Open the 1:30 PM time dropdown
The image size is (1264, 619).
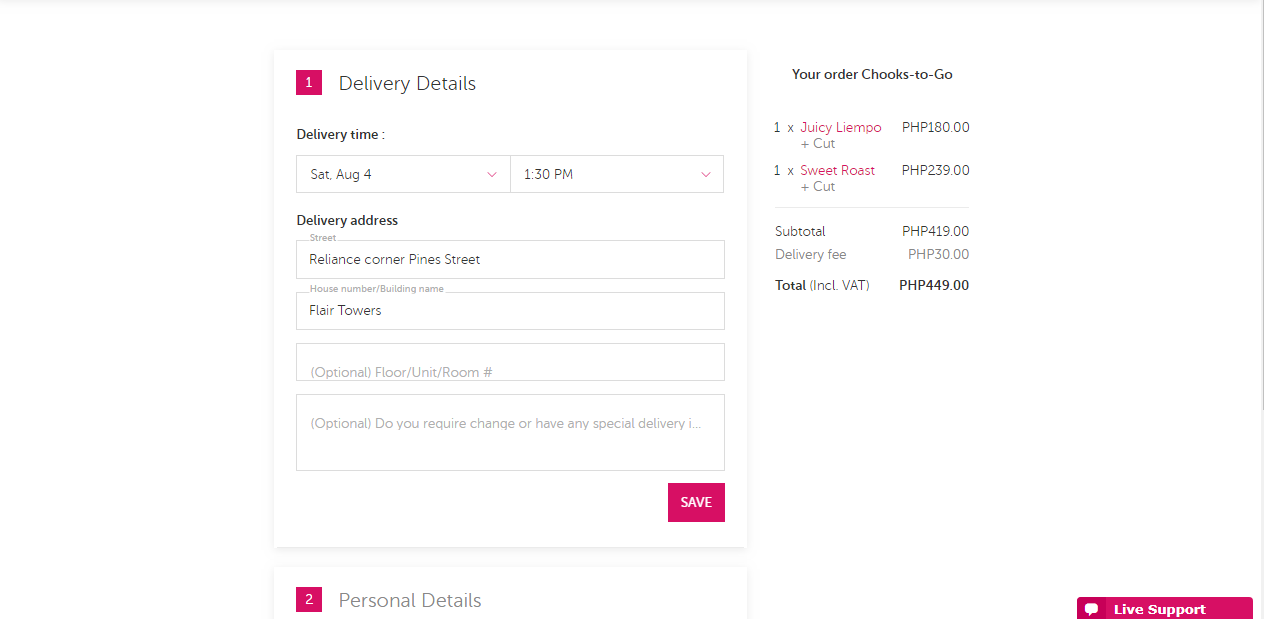[x=617, y=174]
